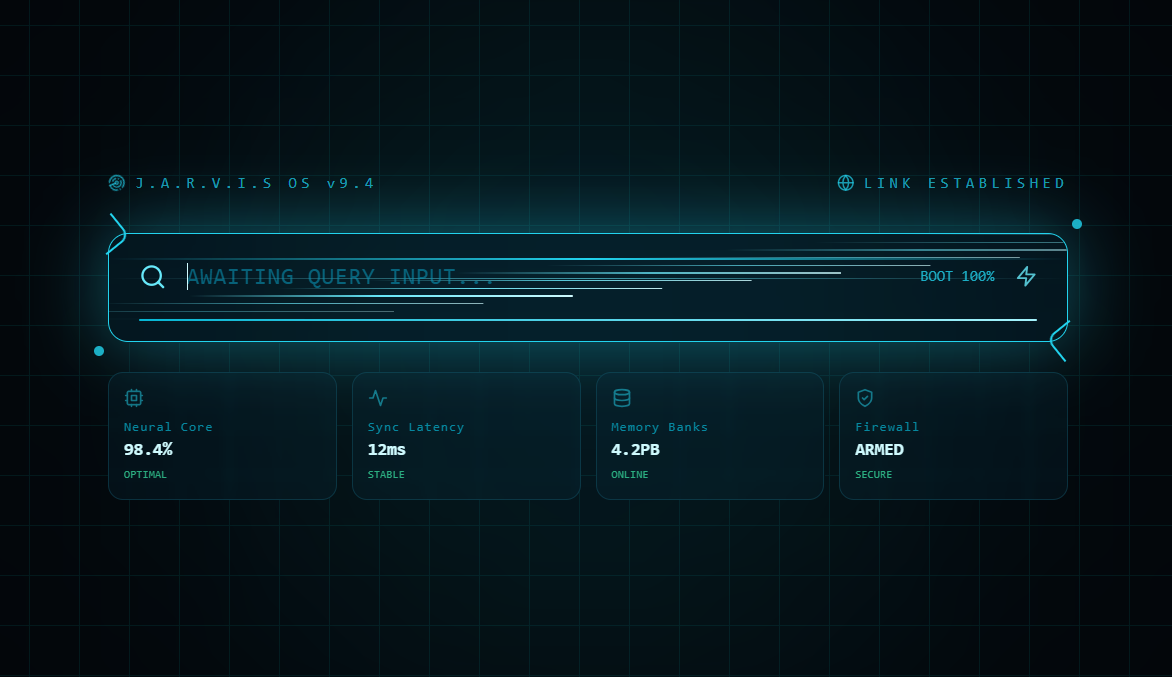This screenshot has height=677, width=1172.
Task: Click the lightning bolt icon
Action: click(1026, 276)
